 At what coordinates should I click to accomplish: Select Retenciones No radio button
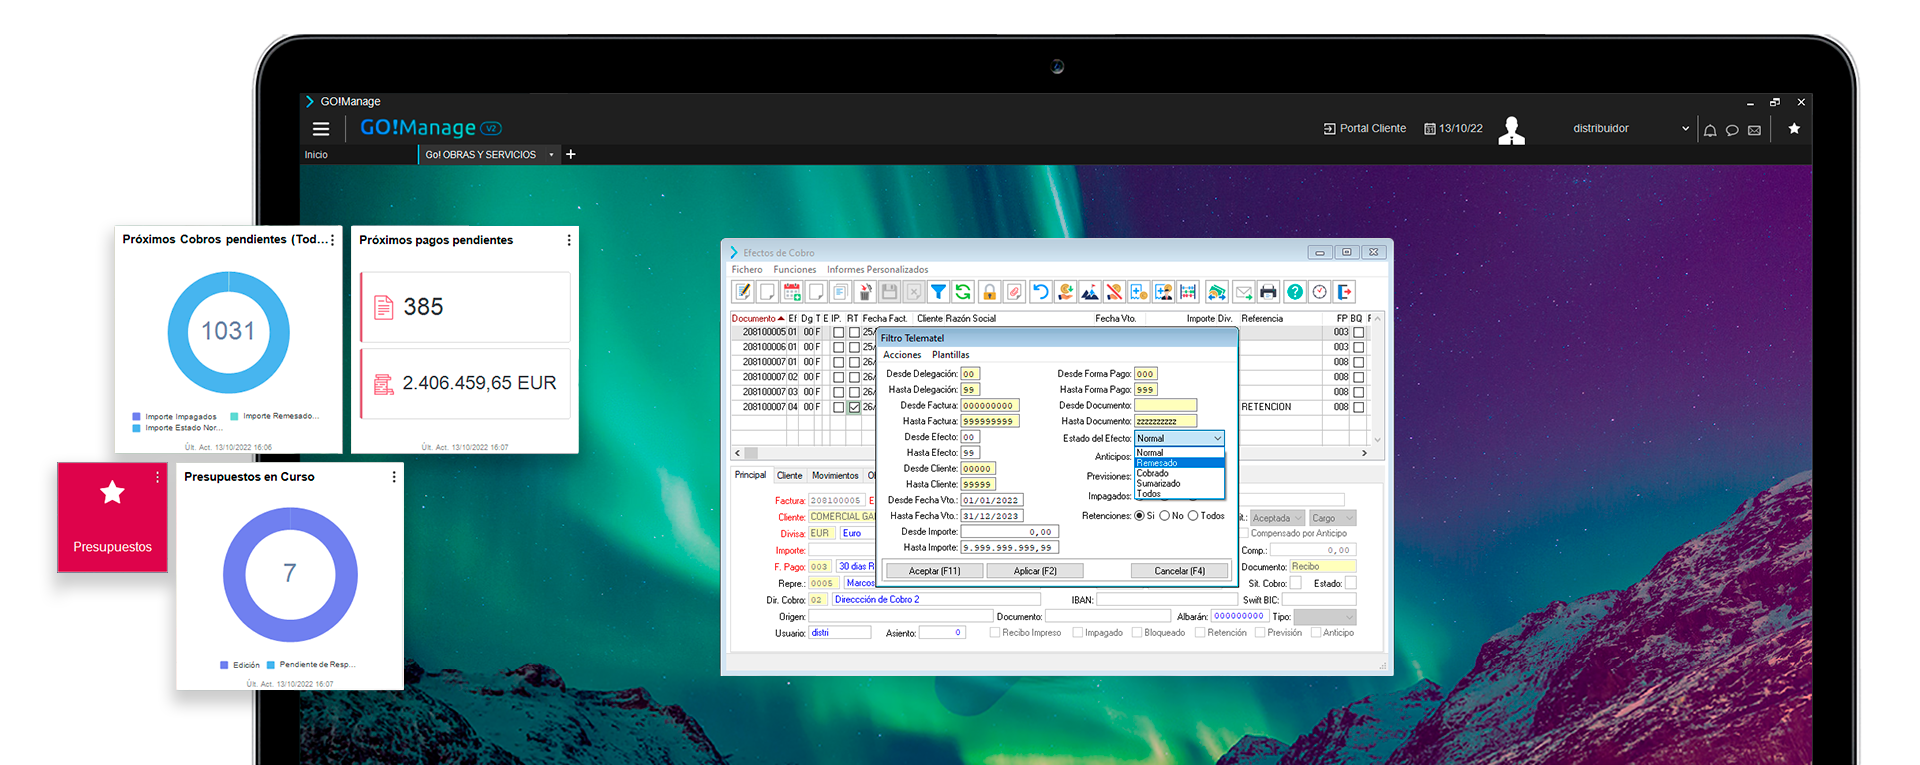[x=1164, y=516]
